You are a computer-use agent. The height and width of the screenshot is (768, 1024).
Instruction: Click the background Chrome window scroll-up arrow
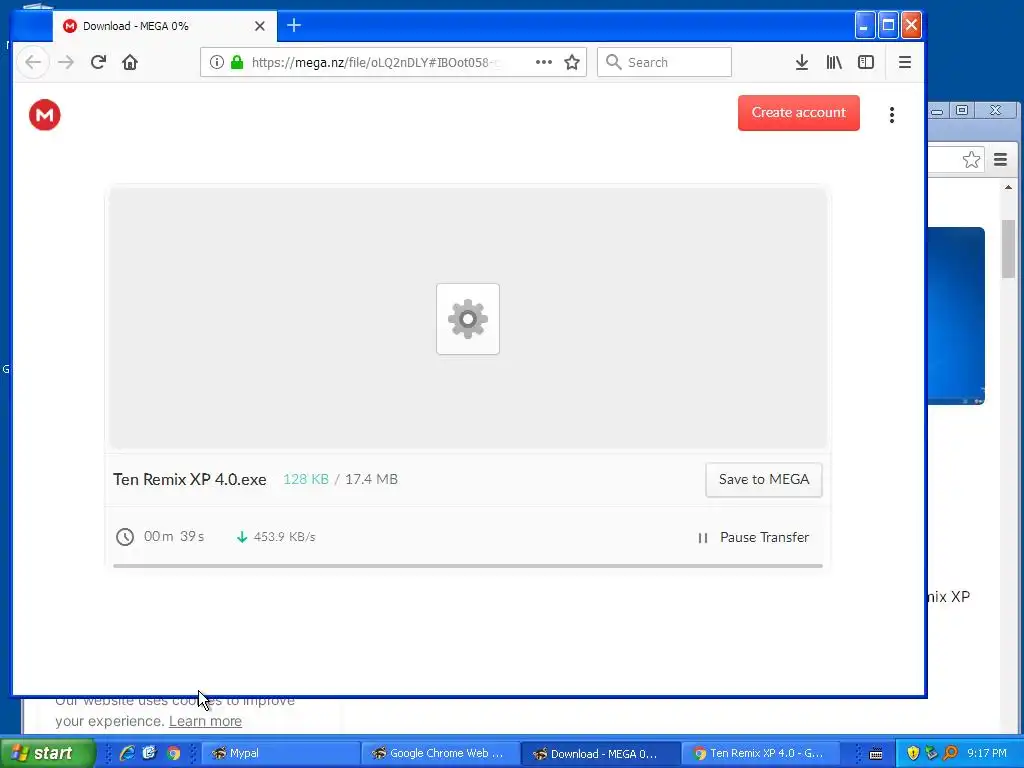pos(1008,188)
